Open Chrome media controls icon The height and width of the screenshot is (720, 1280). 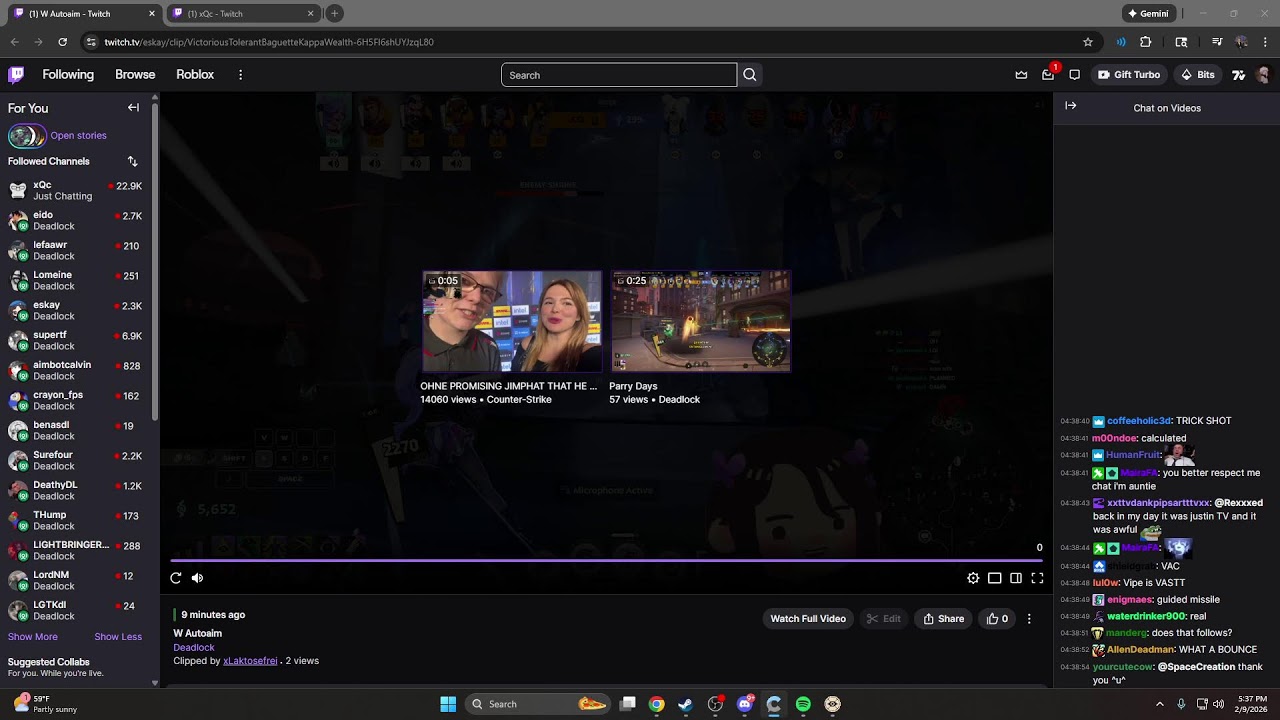coord(1217,42)
